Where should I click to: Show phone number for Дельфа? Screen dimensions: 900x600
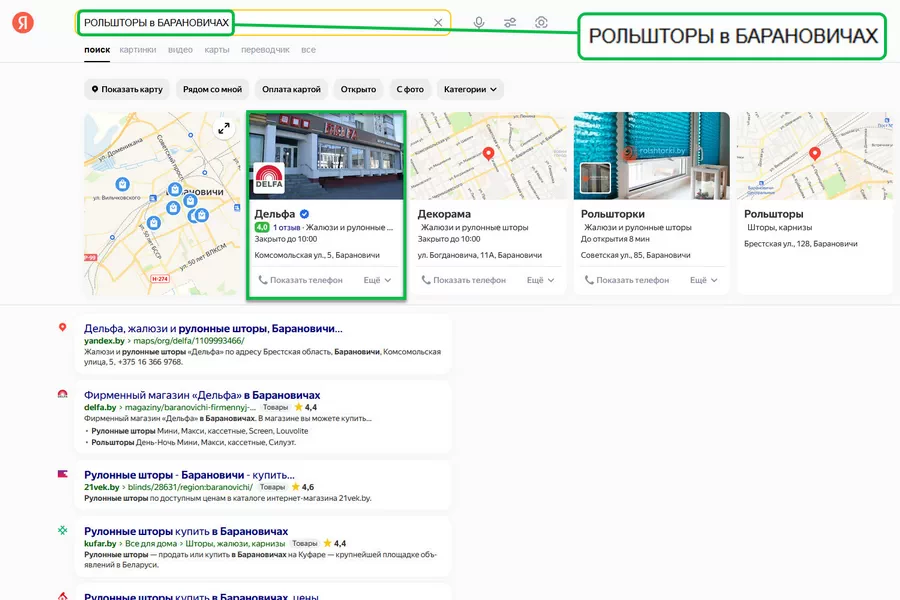coord(300,280)
